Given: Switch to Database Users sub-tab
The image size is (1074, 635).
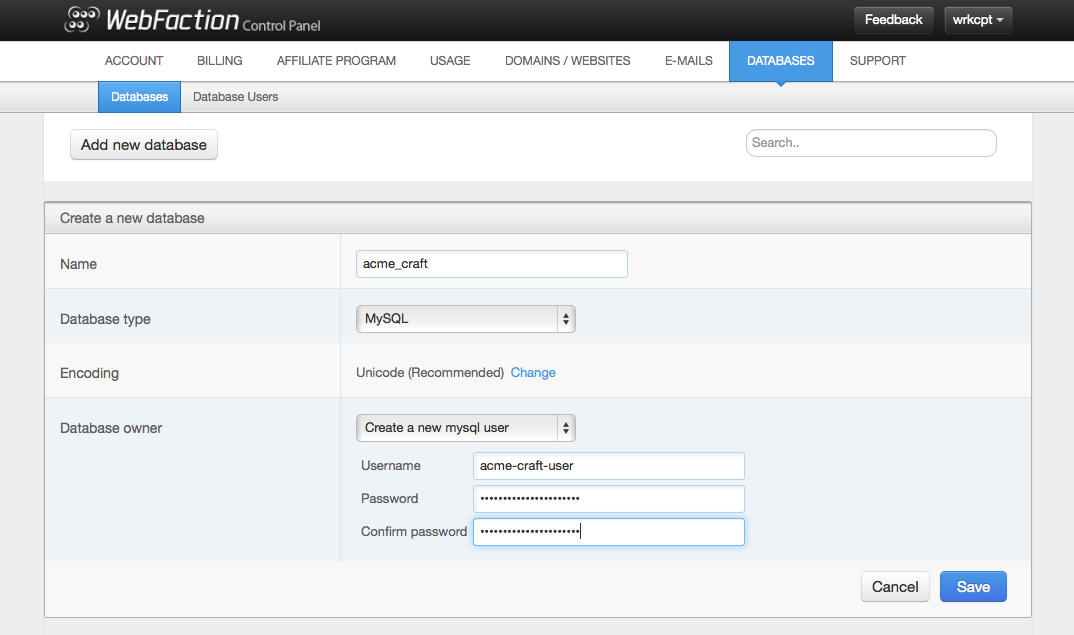Looking at the screenshot, I should coord(236,97).
